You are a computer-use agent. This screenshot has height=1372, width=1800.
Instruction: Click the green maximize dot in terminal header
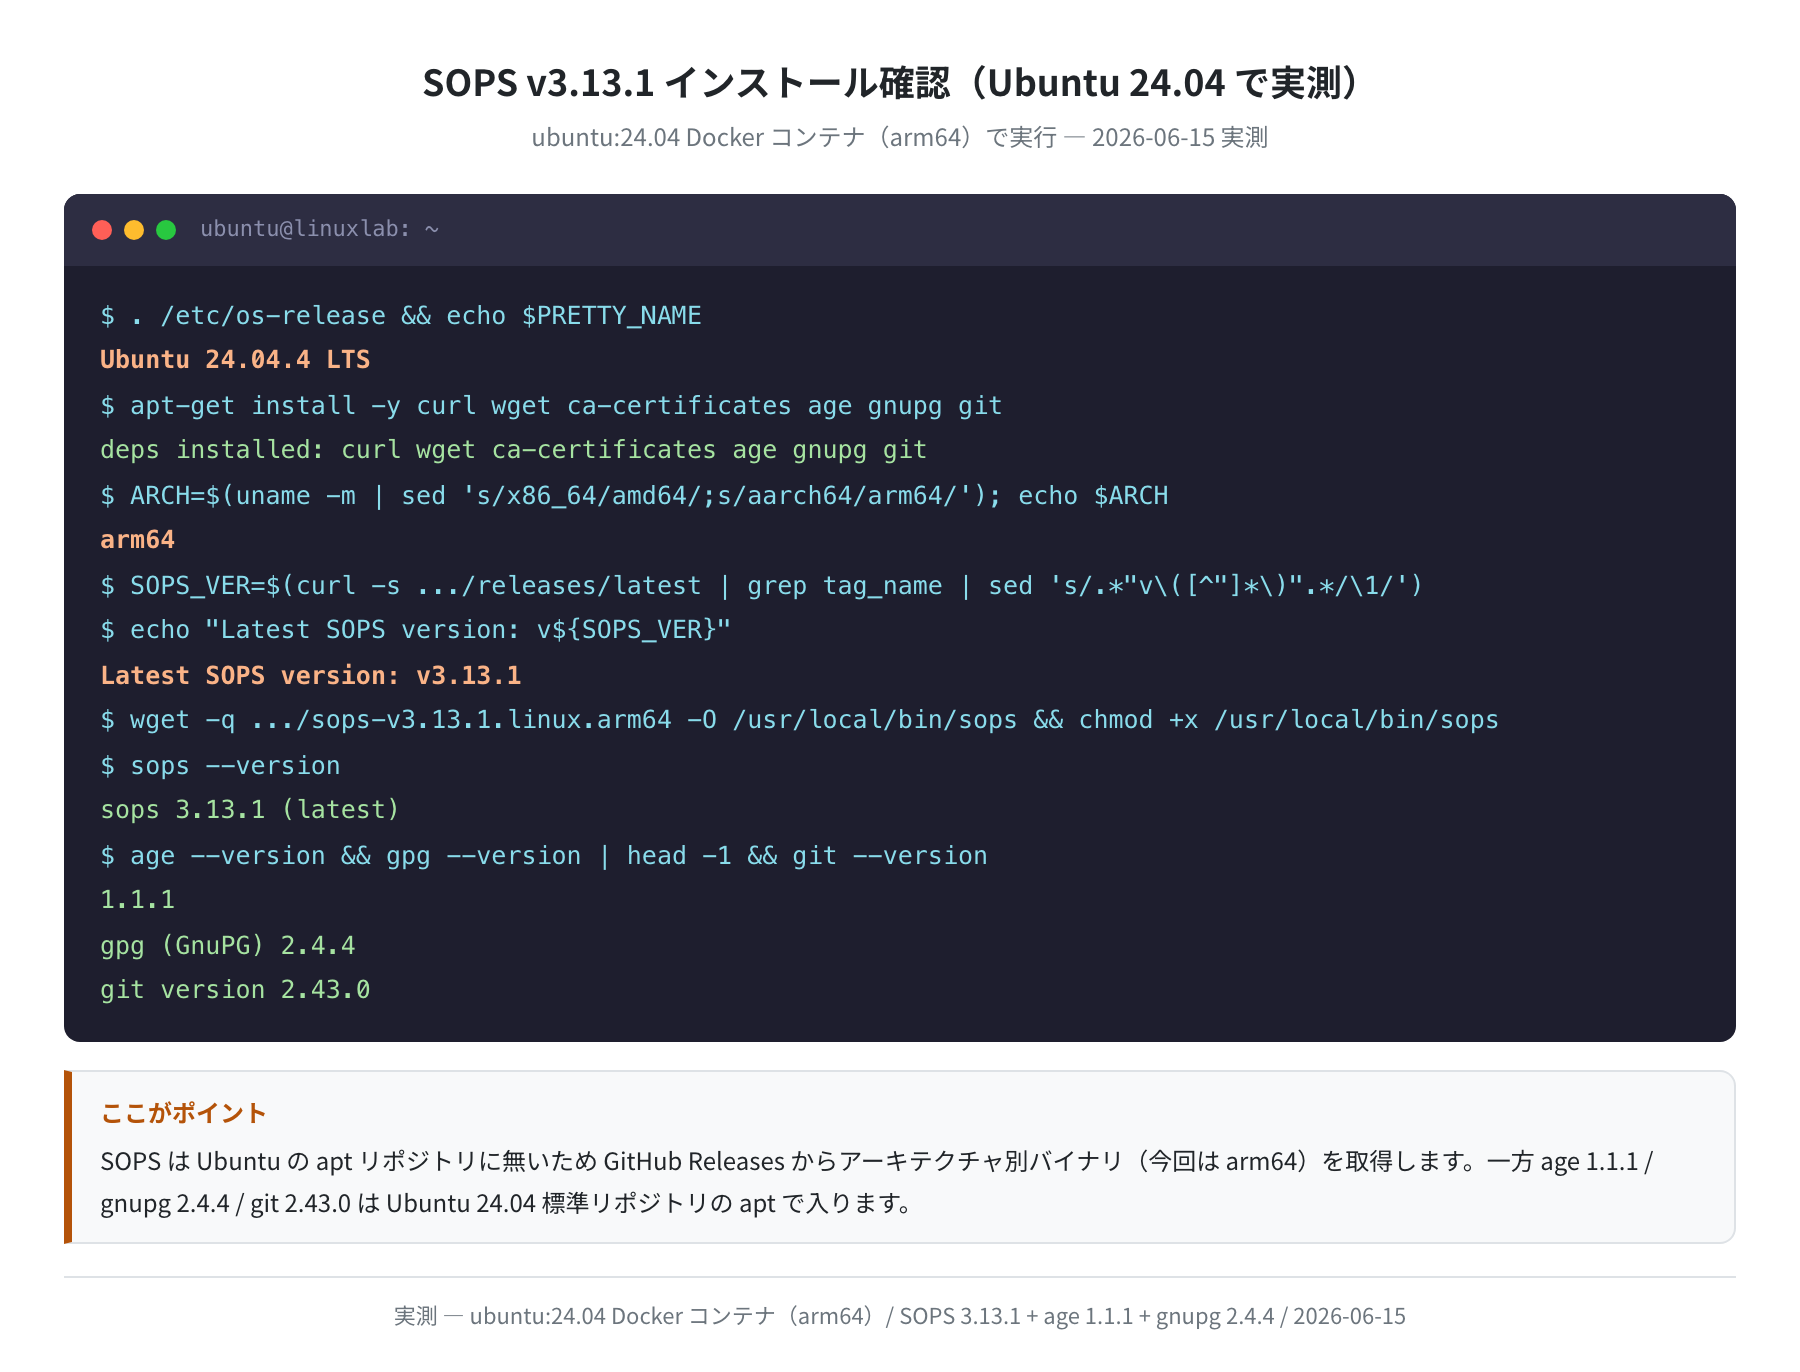pyautogui.click(x=166, y=230)
